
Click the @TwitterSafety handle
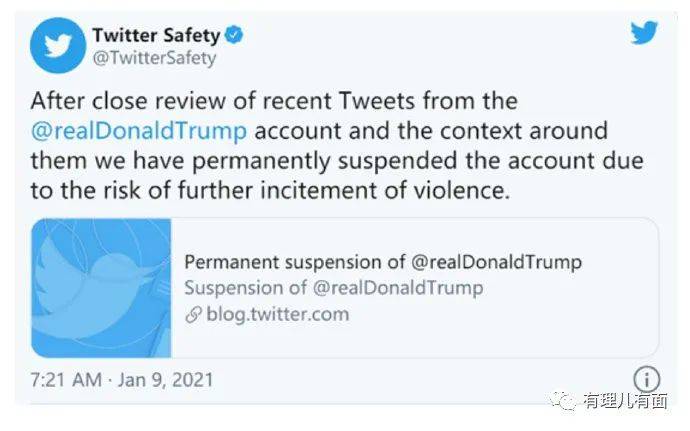(154, 58)
